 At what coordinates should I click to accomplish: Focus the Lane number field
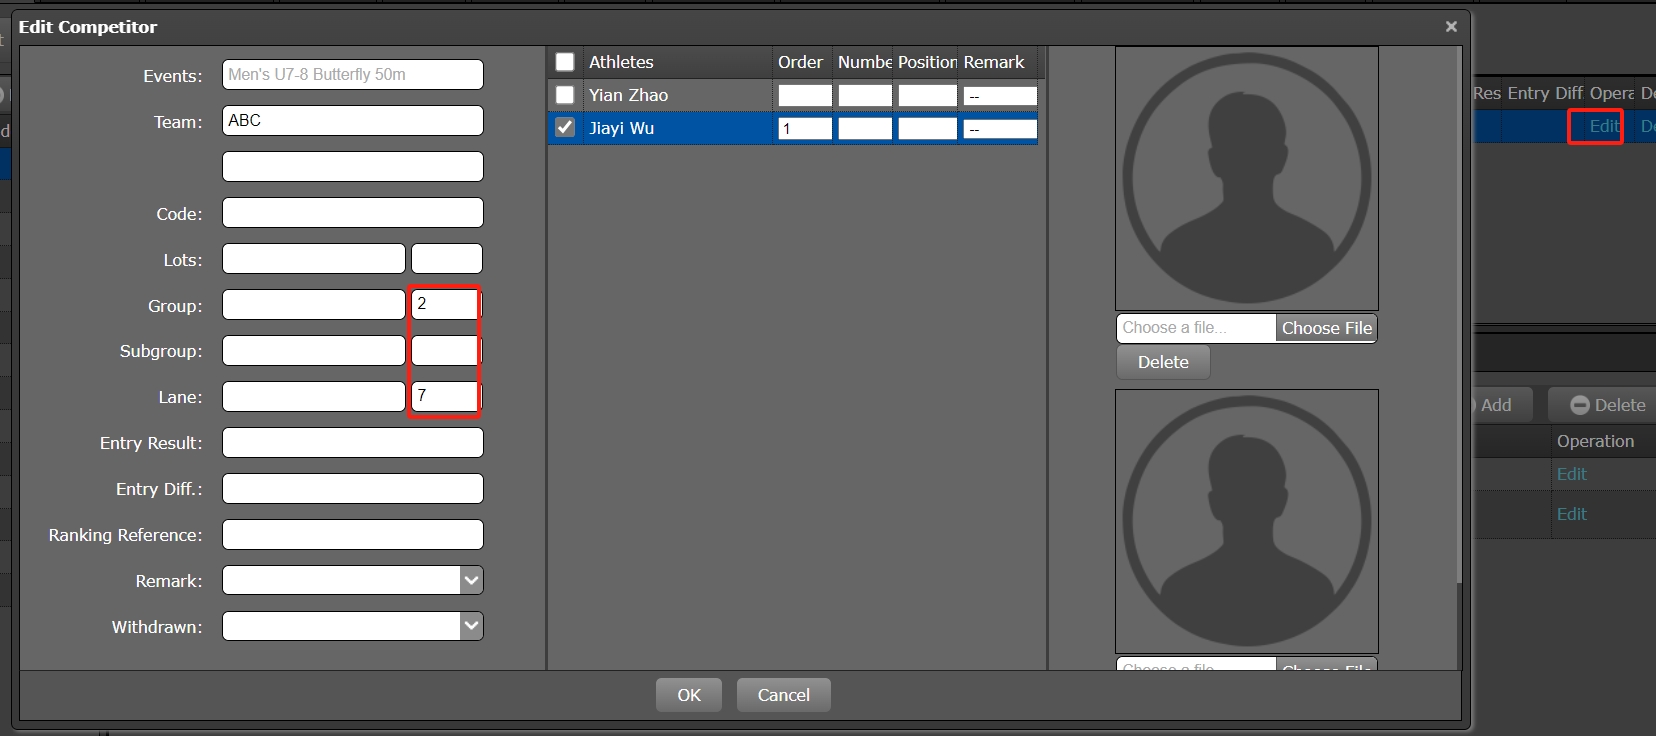point(445,396)
